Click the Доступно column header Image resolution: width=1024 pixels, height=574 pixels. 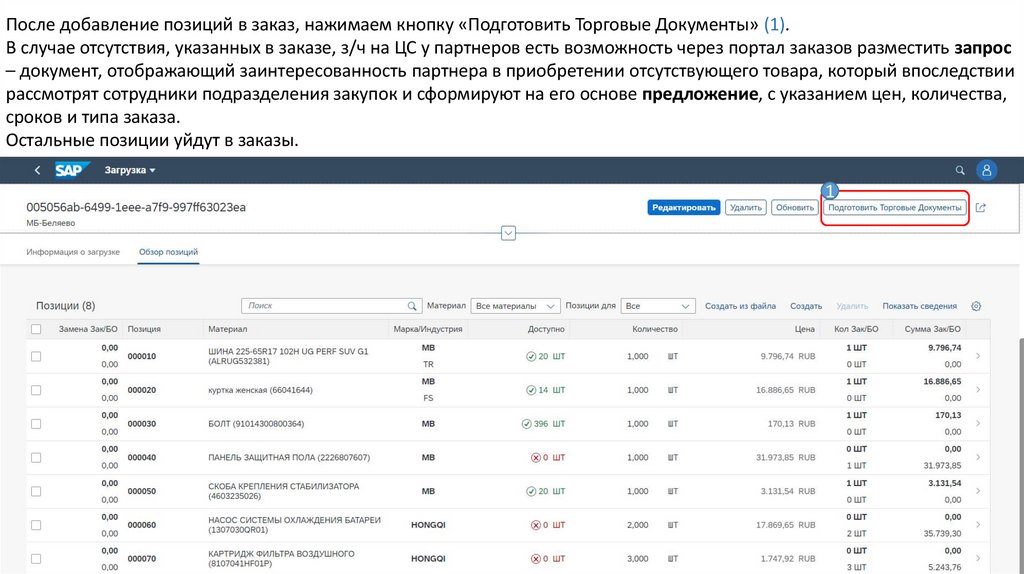coord(546,329)
